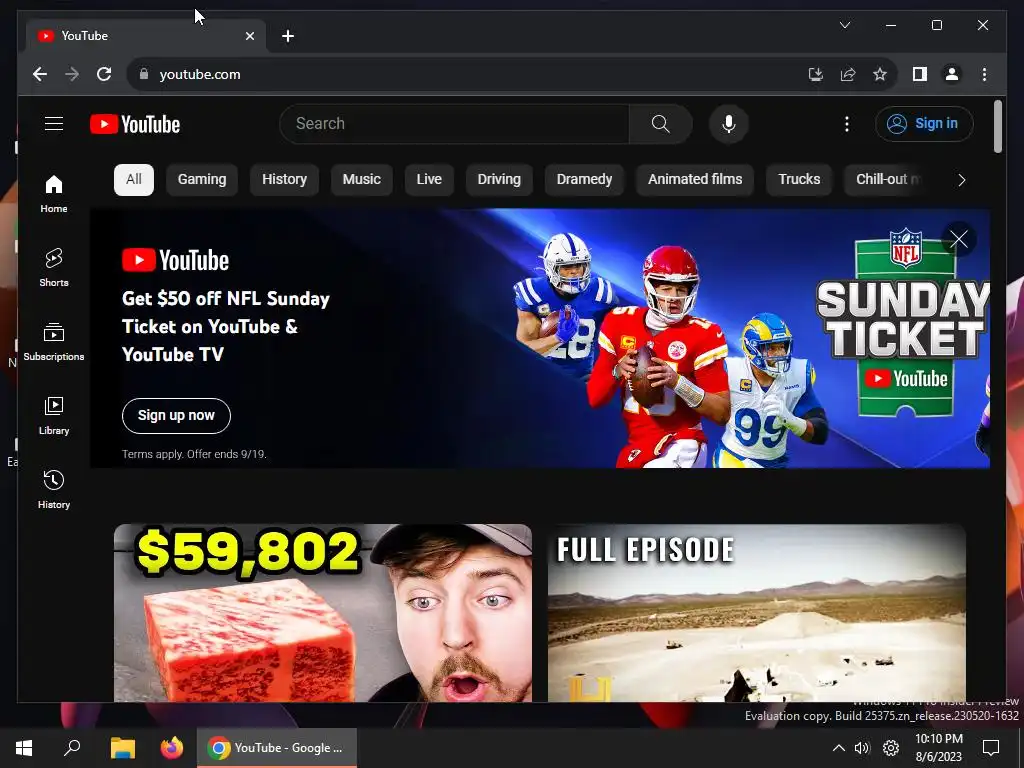Go back with Chrome's back arrow
The width and height of the screenshot is (1024, 768).
(x=40, y=74)
